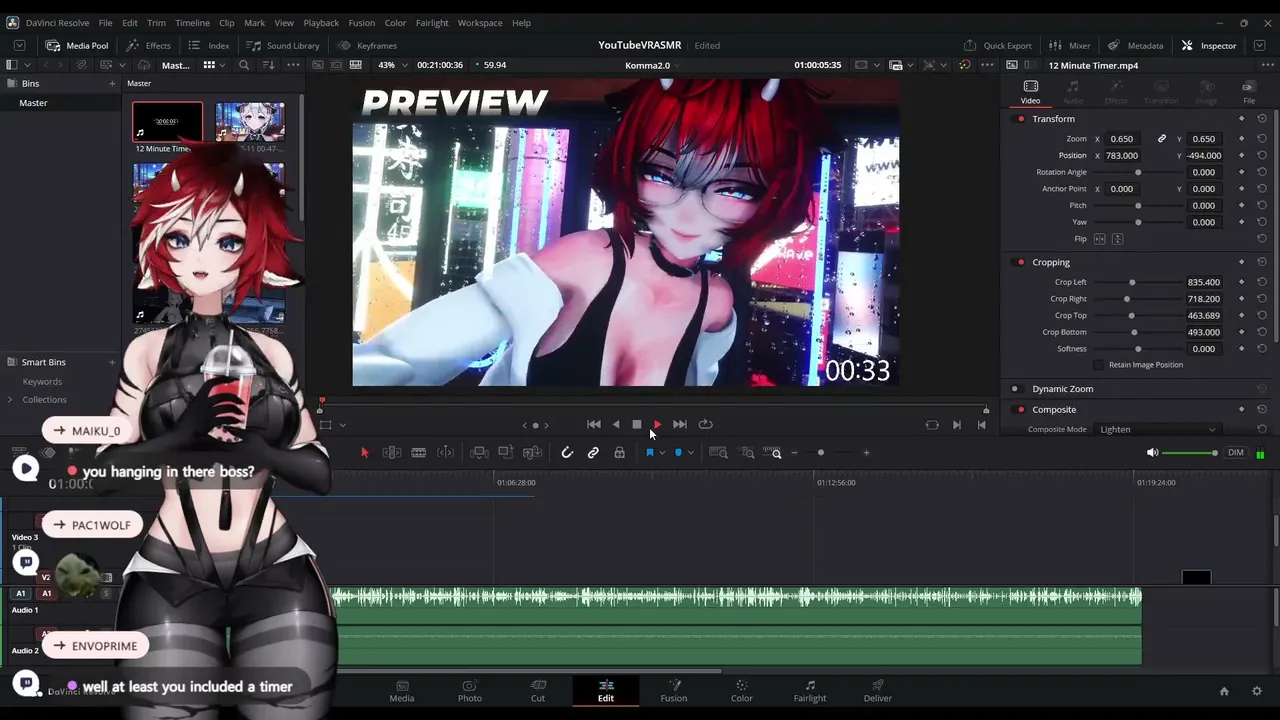Toggle the Inspector panel button
The width and height of the screenshot is (1280, 720).
coord(1209,45)
